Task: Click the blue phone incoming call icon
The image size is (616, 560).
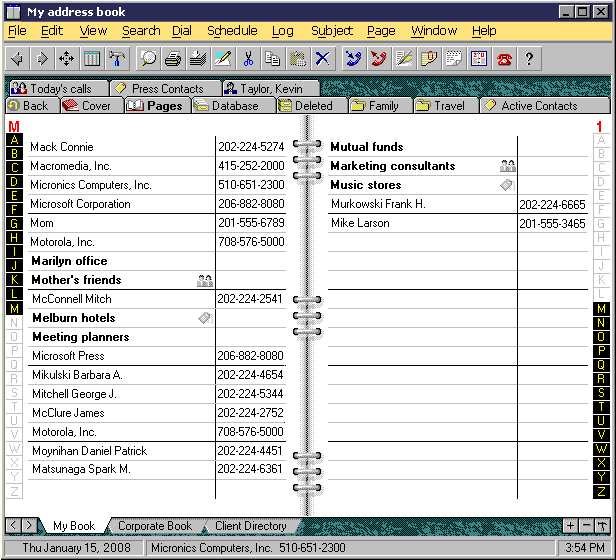Action: (354, 59)
